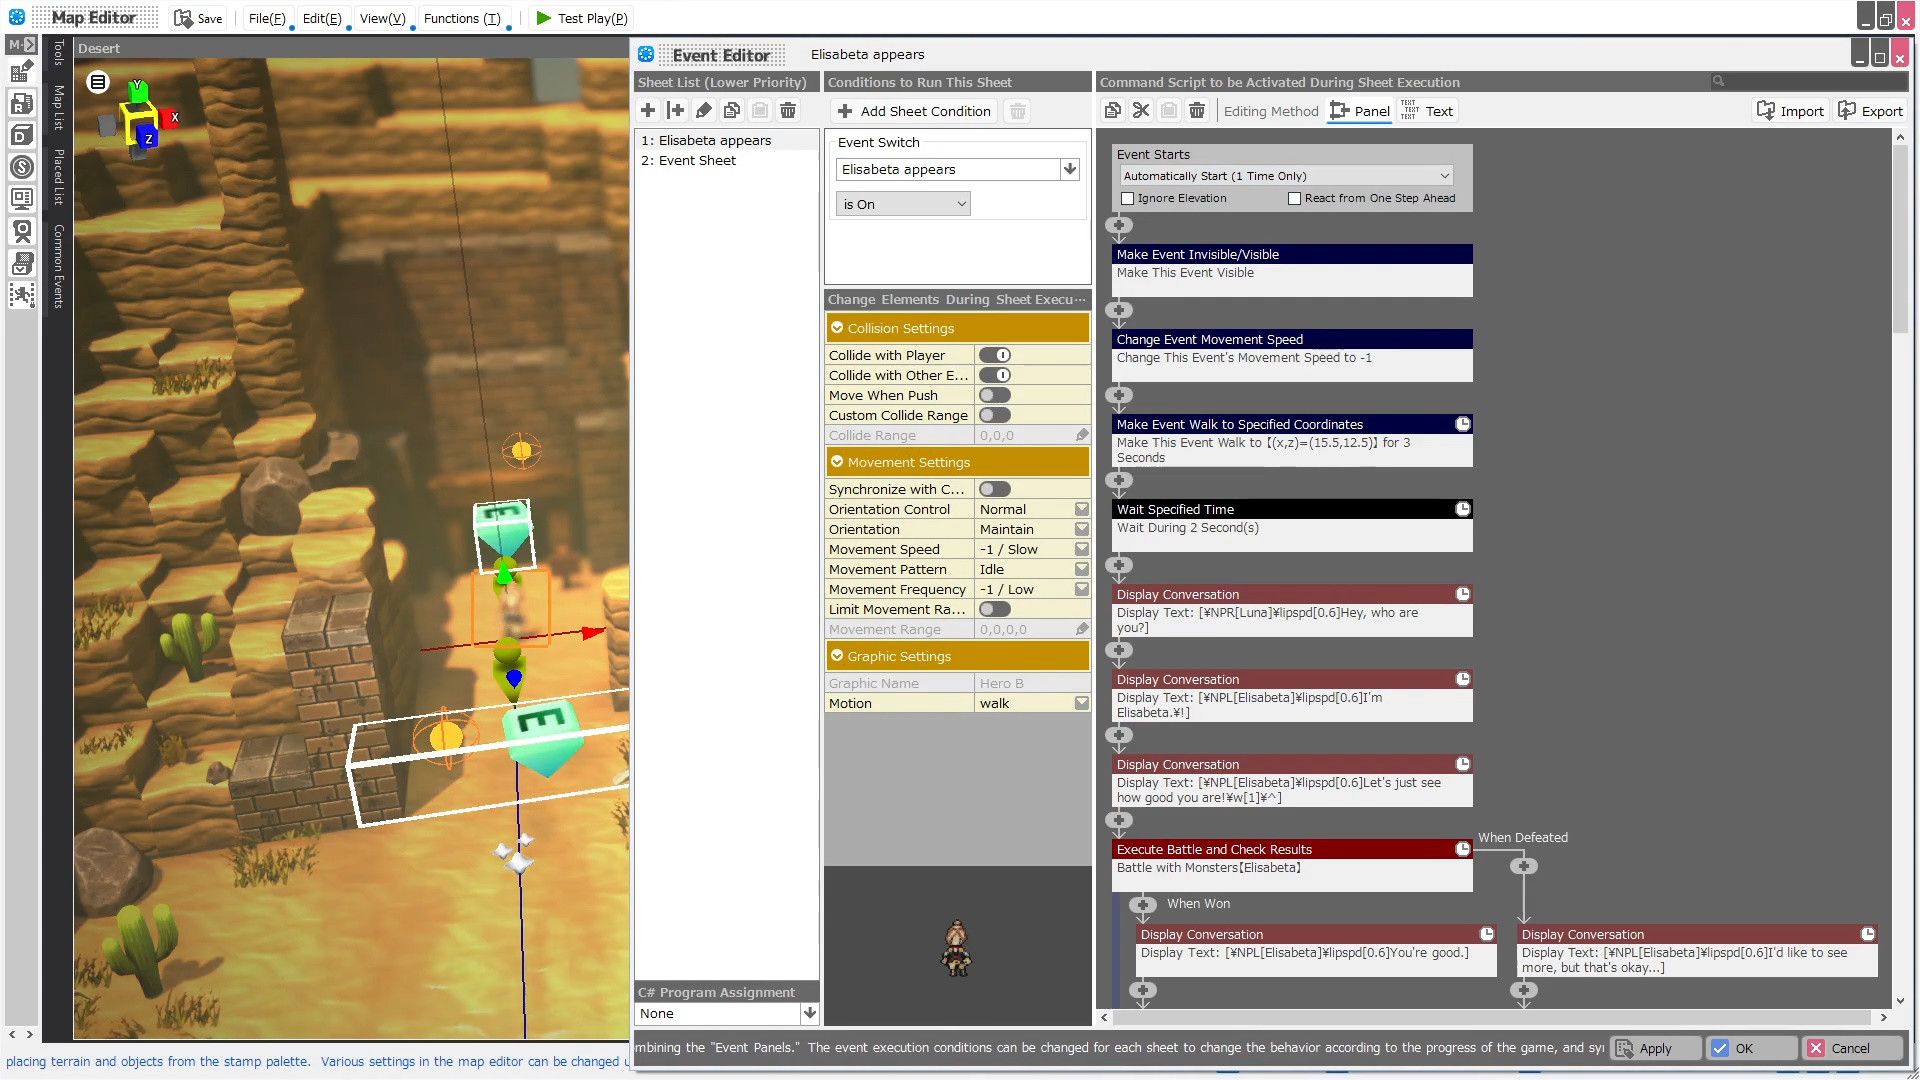Toggle Collide with Player off

tap(994, 355)
